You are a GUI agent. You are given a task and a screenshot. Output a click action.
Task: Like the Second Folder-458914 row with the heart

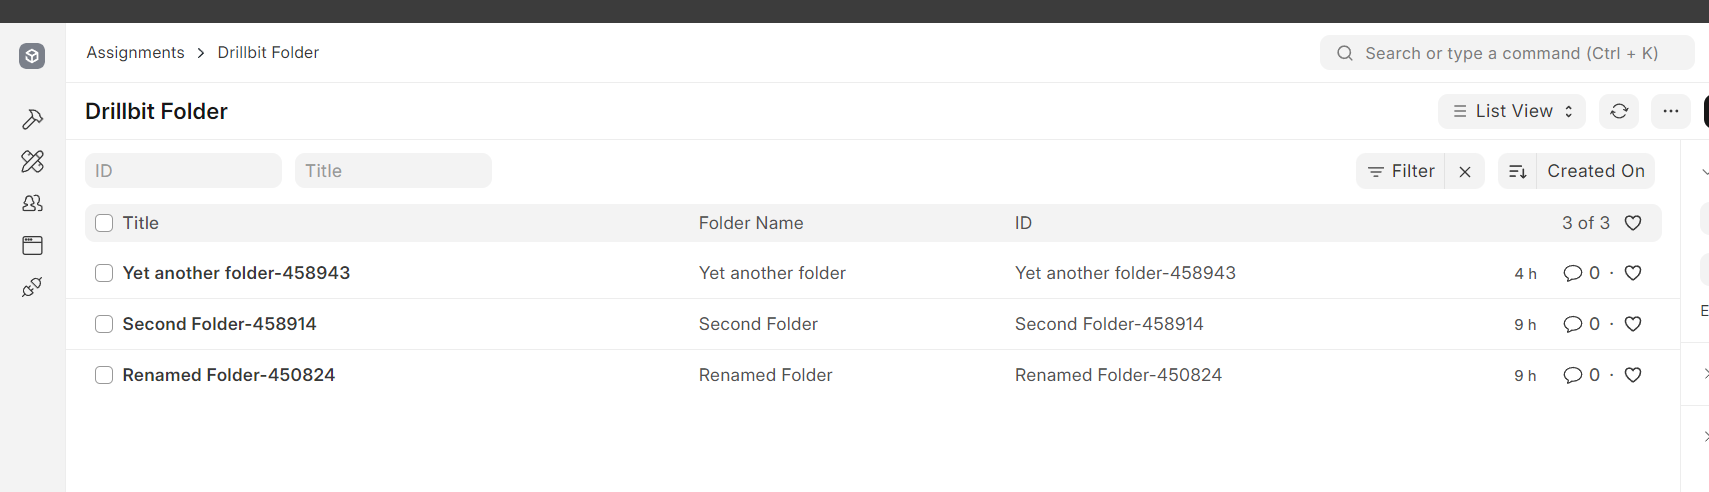point(1633,324)
